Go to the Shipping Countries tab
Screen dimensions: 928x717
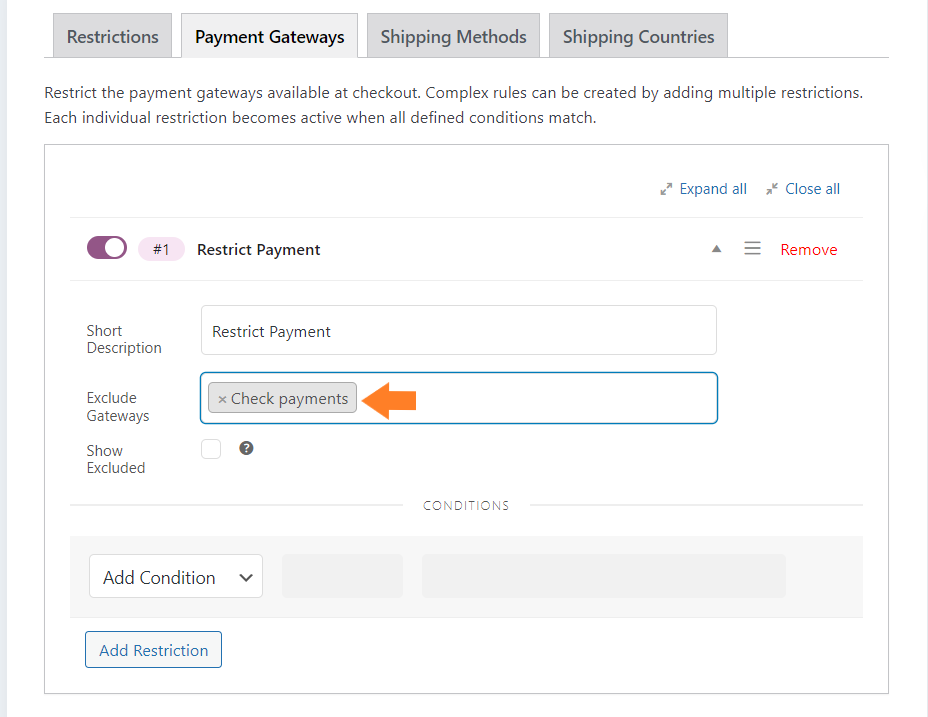639,36
